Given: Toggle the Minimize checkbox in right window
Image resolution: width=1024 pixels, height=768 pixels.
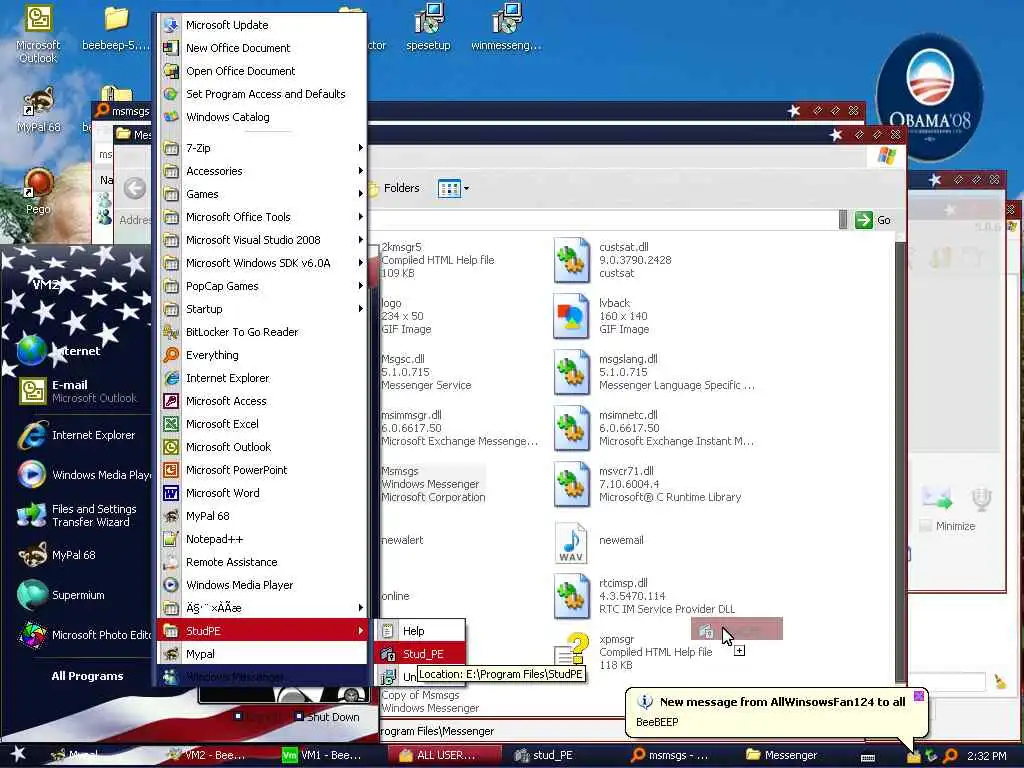Looking at the screenshot, I should coord(925,526).
